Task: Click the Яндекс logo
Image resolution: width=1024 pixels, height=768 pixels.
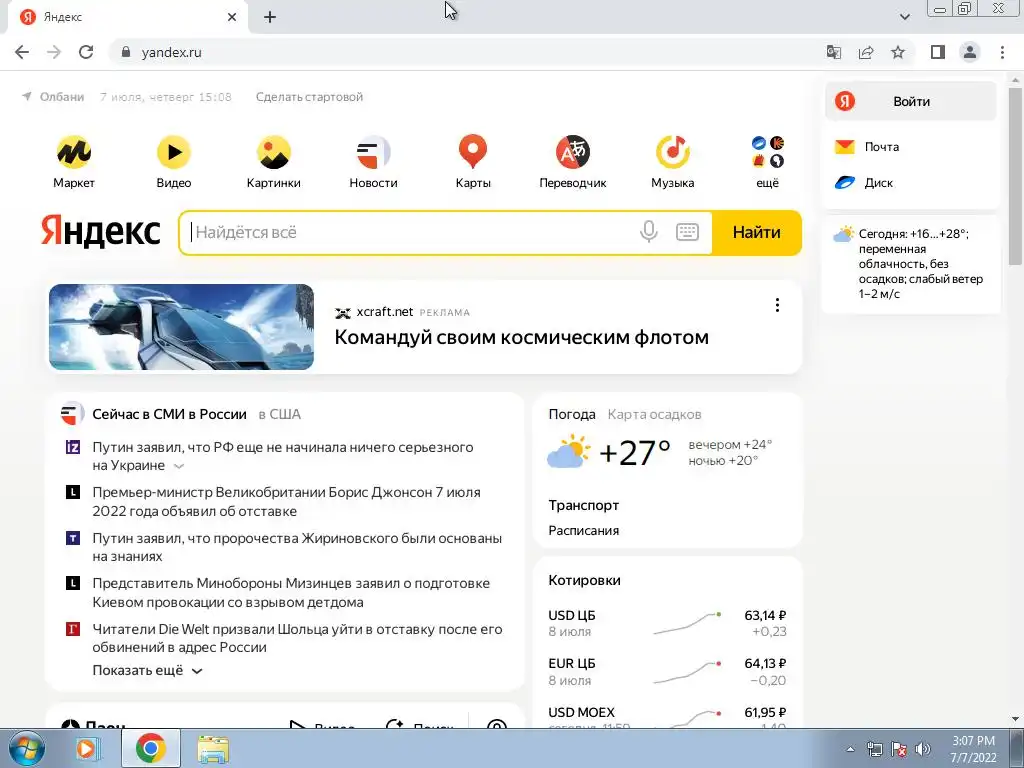Action: click(101, 231)
